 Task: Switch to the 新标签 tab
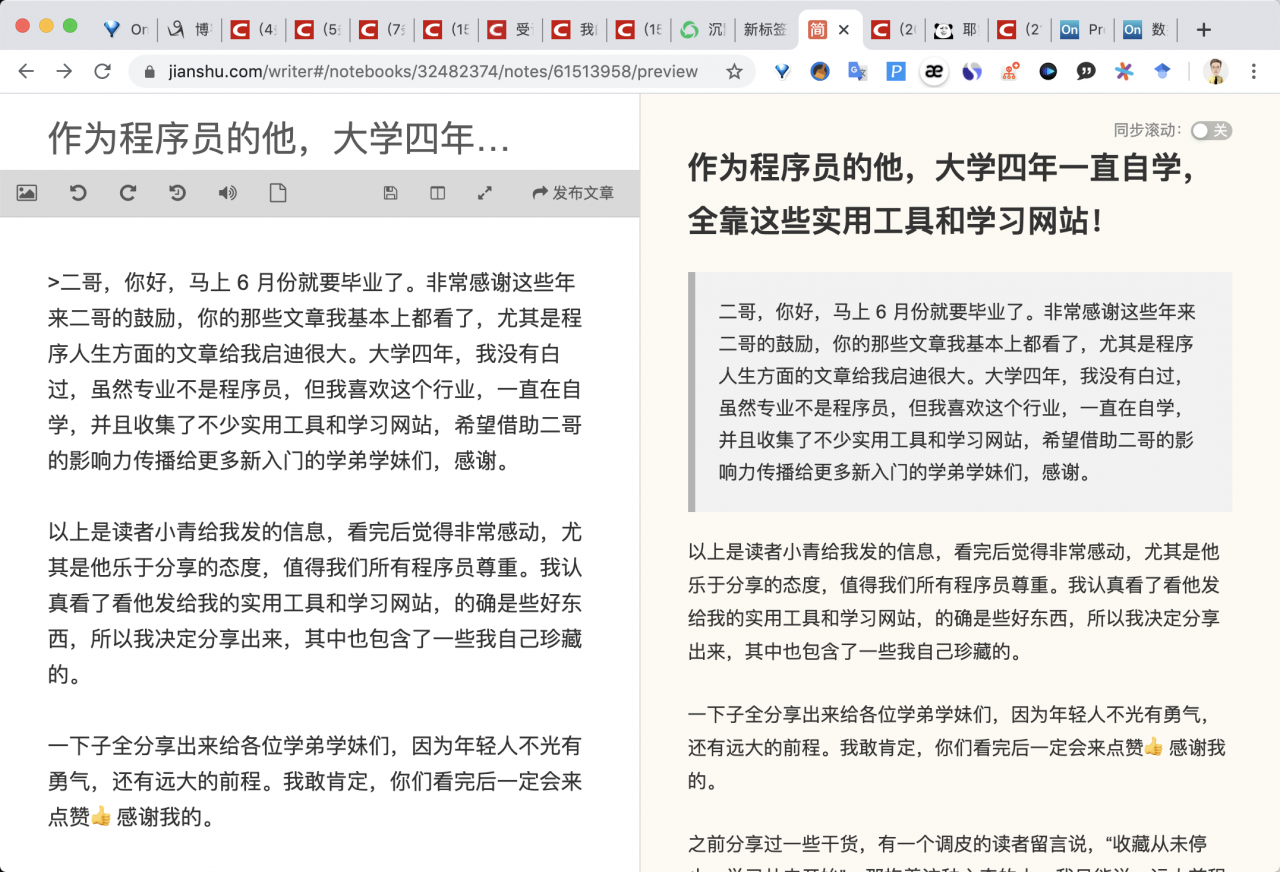coord(765,30)
